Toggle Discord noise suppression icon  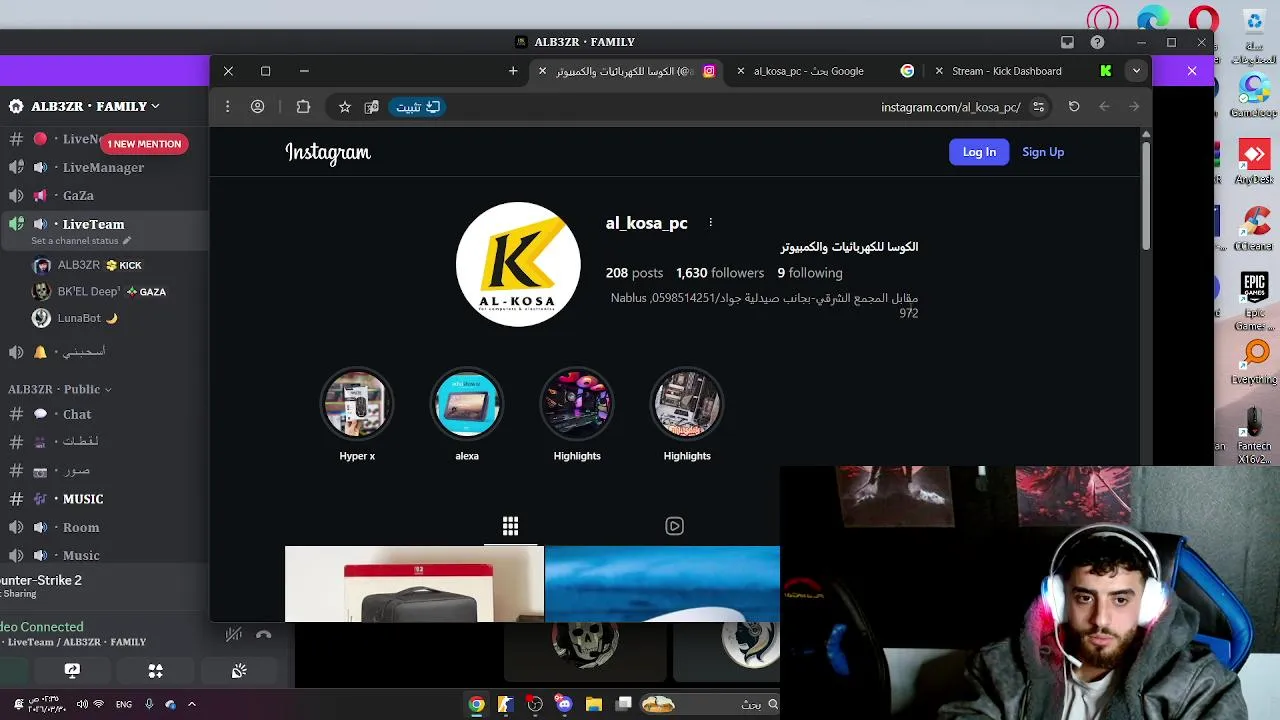coord(233,634)
